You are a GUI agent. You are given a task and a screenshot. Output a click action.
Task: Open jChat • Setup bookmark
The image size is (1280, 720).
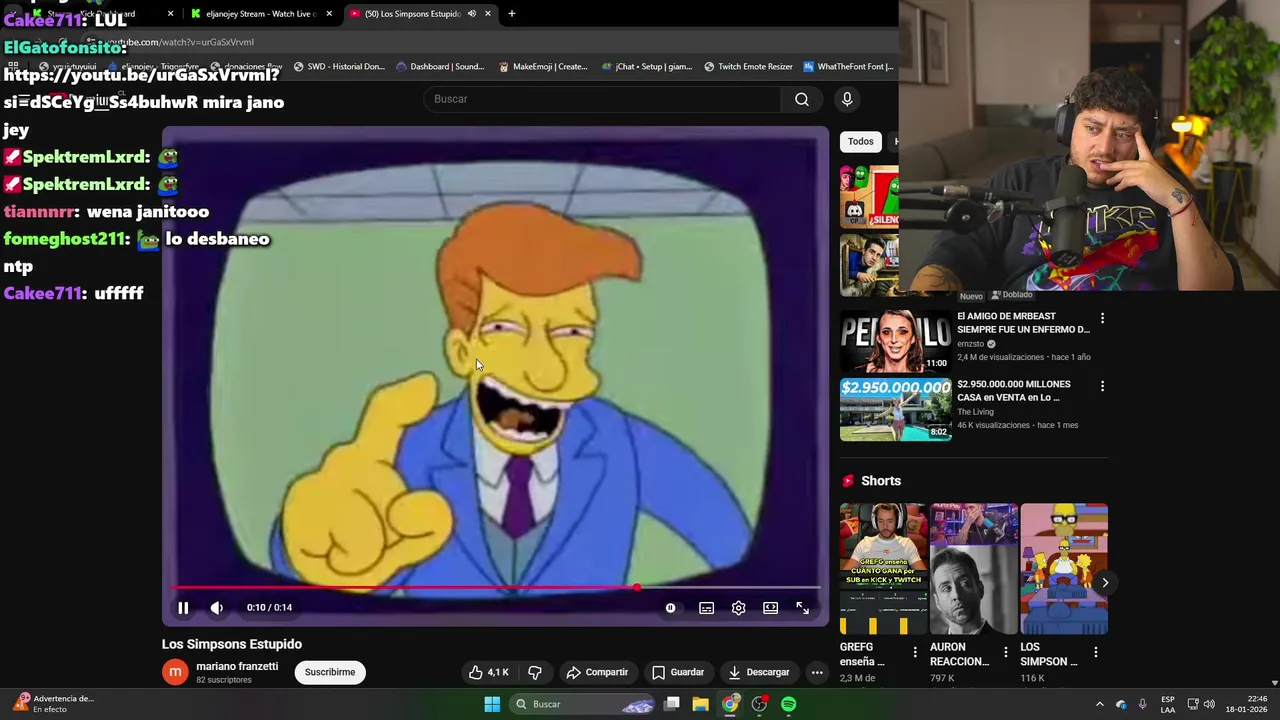pyautogui.click(x=647, y=67)
